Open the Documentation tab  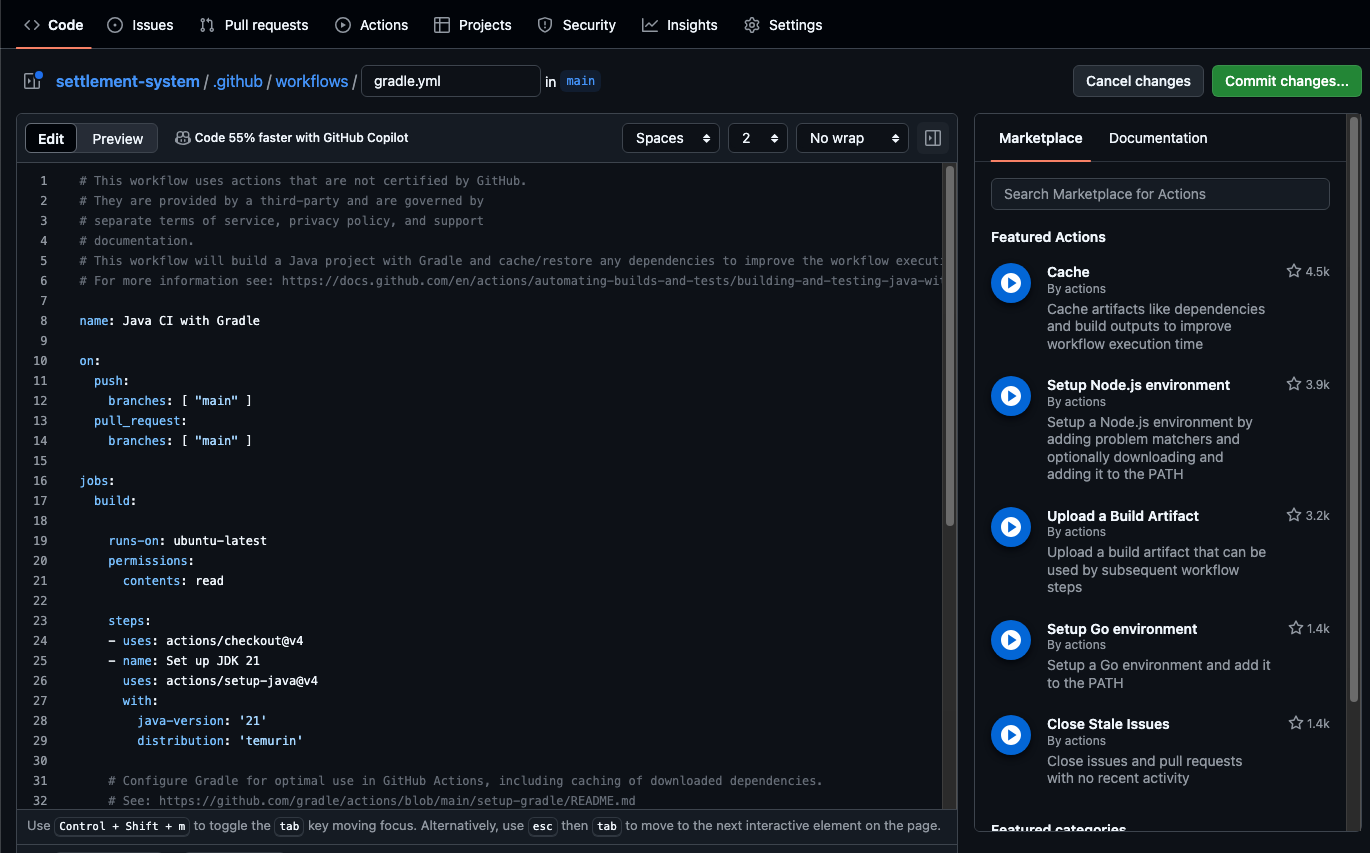pos(1158,138)
